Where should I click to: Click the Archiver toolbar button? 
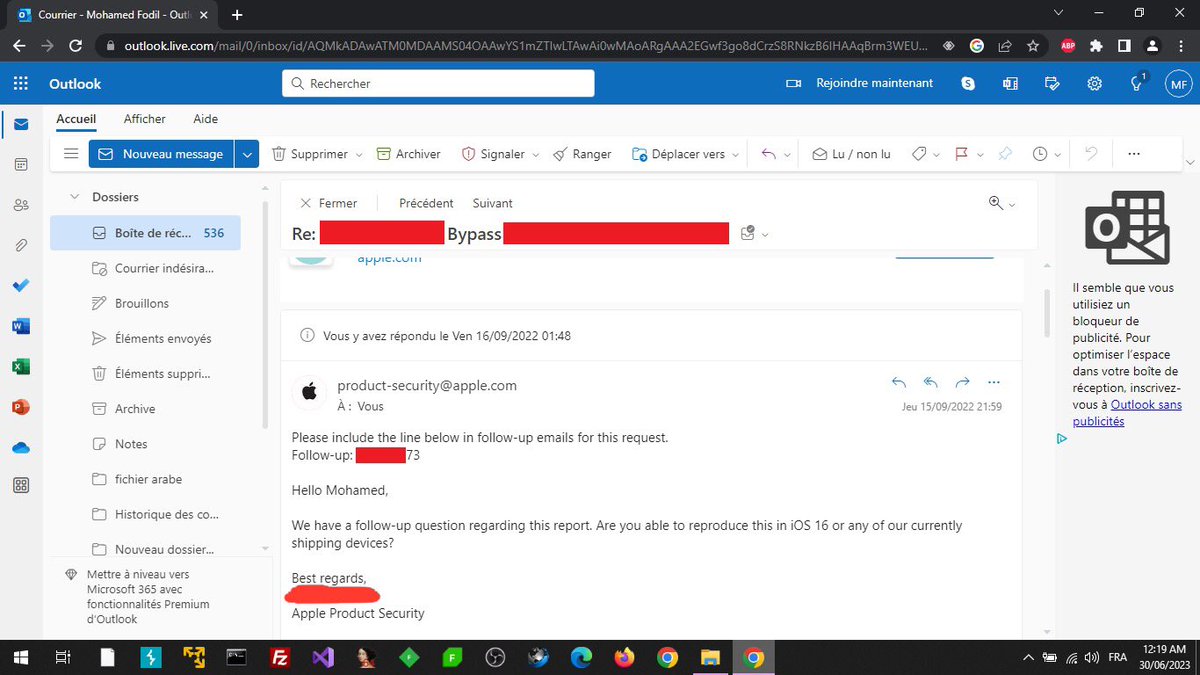pos(408,154)
